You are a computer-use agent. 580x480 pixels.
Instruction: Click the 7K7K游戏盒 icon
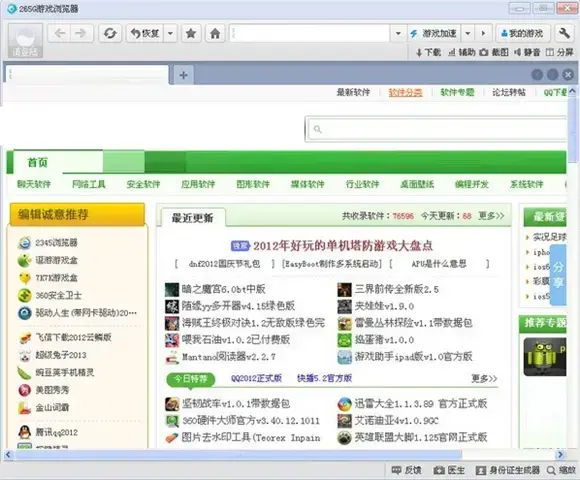[25, 278]
